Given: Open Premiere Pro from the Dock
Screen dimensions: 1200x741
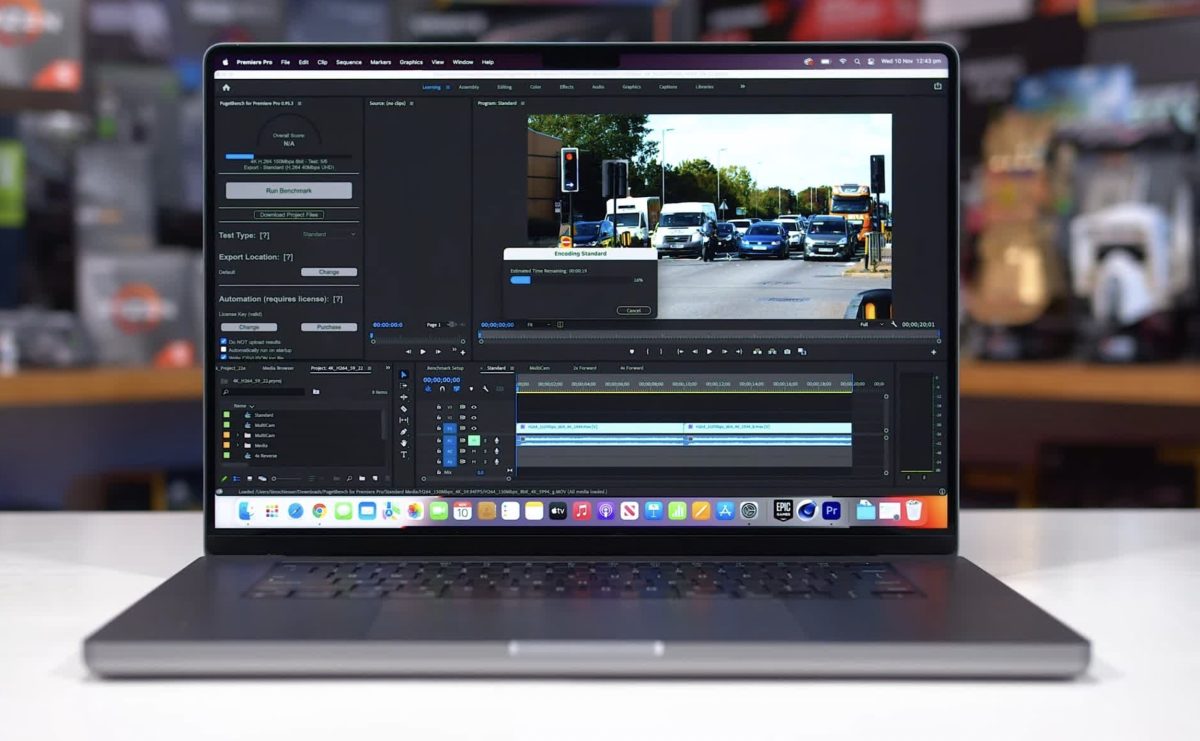Looking at the screenshot, I should pos(831,511).
